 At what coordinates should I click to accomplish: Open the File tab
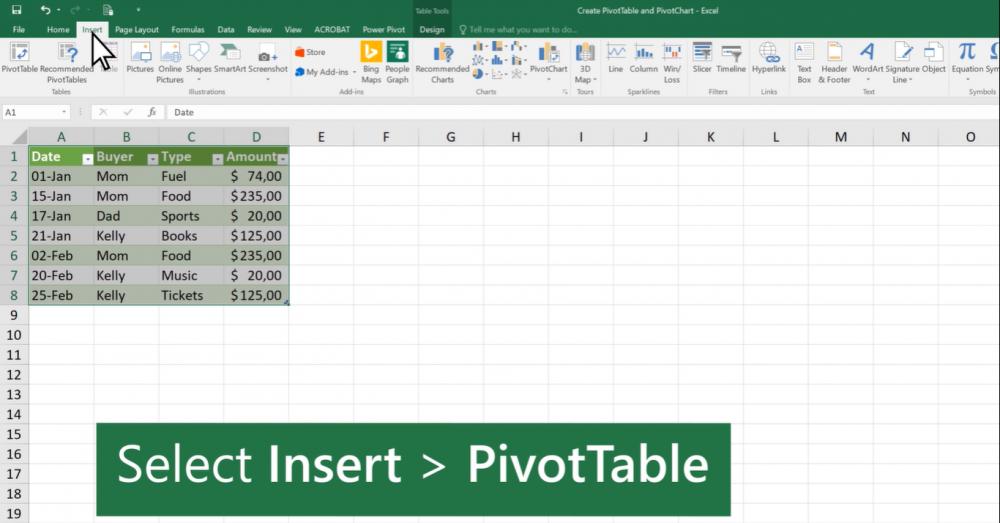[x=19, y=29]
